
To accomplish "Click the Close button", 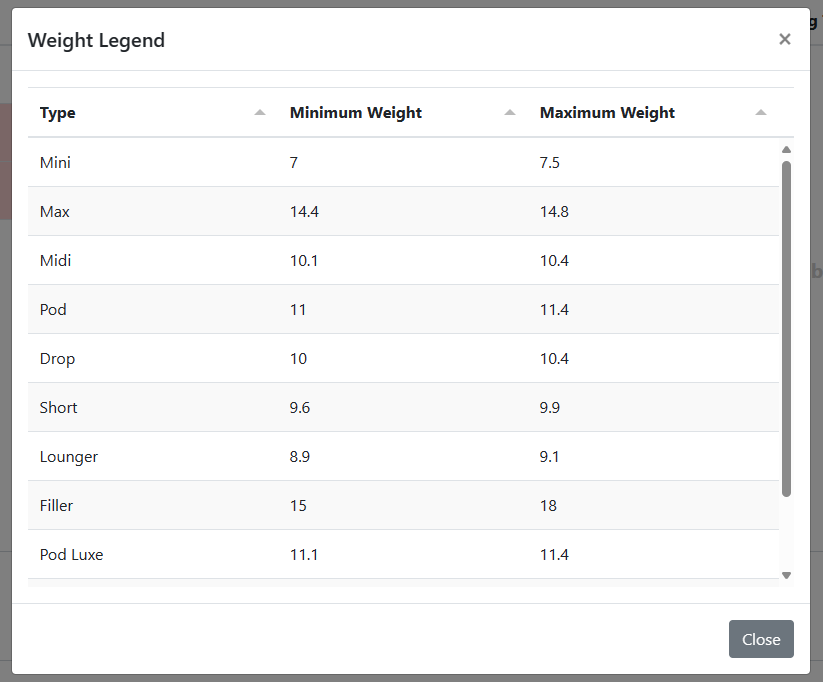I will (761, 639).
